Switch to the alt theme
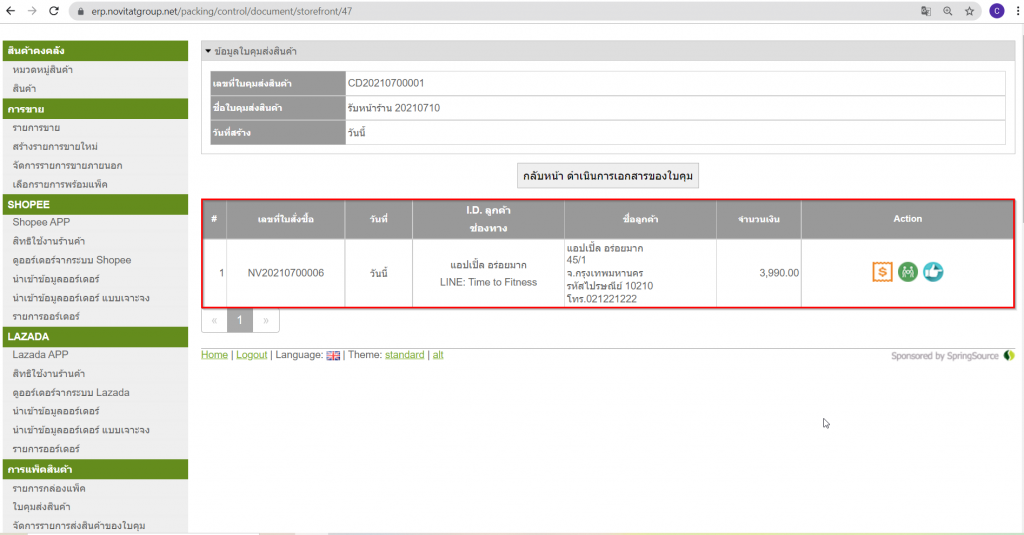 [x=438, y=355]
